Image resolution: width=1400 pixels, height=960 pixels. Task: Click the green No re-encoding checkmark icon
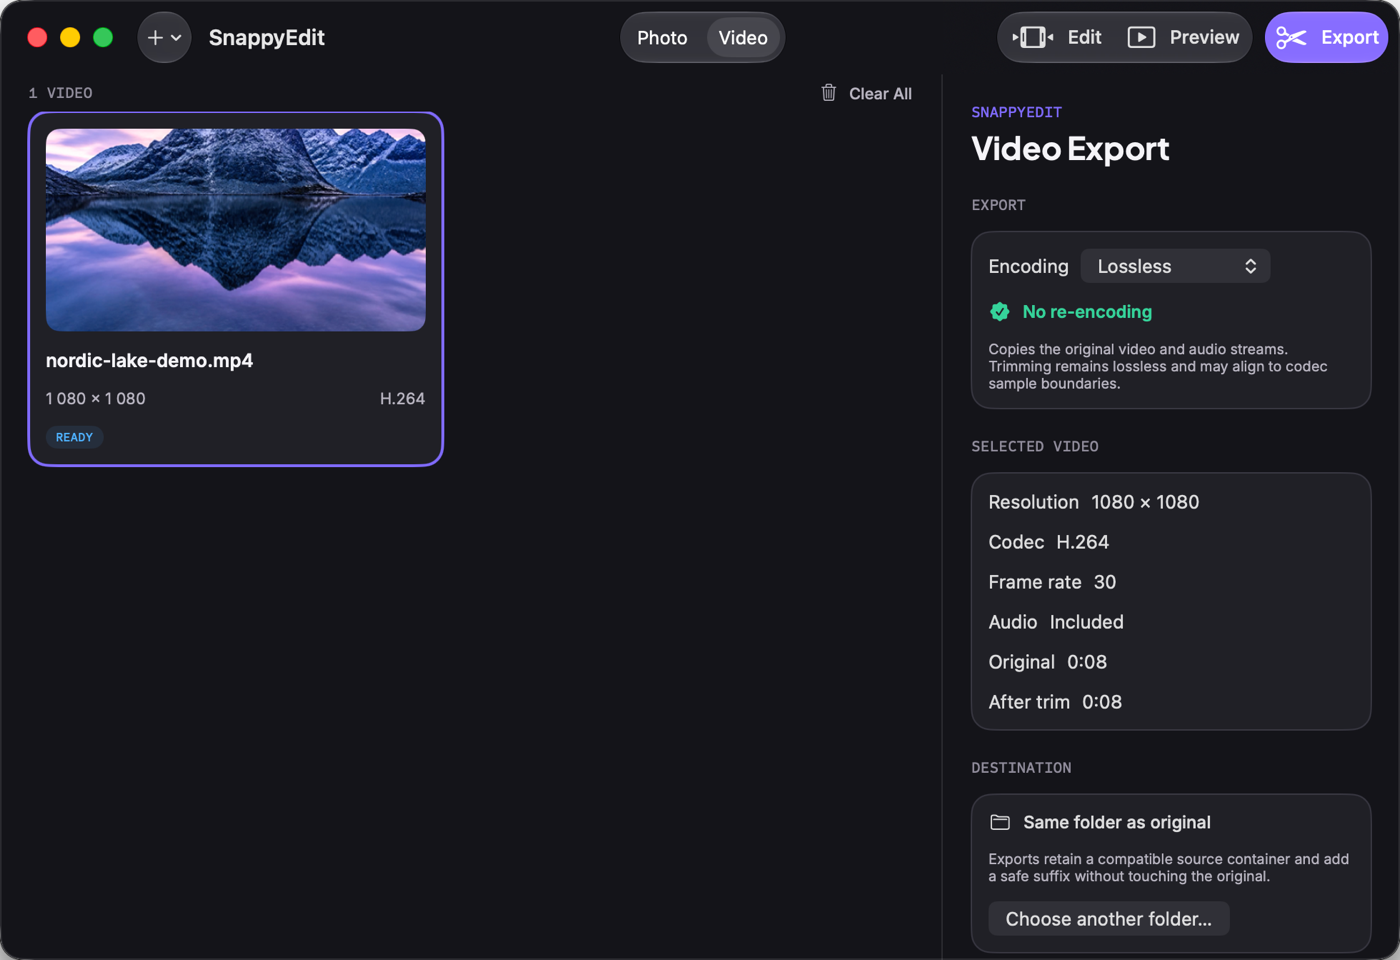1000,312
